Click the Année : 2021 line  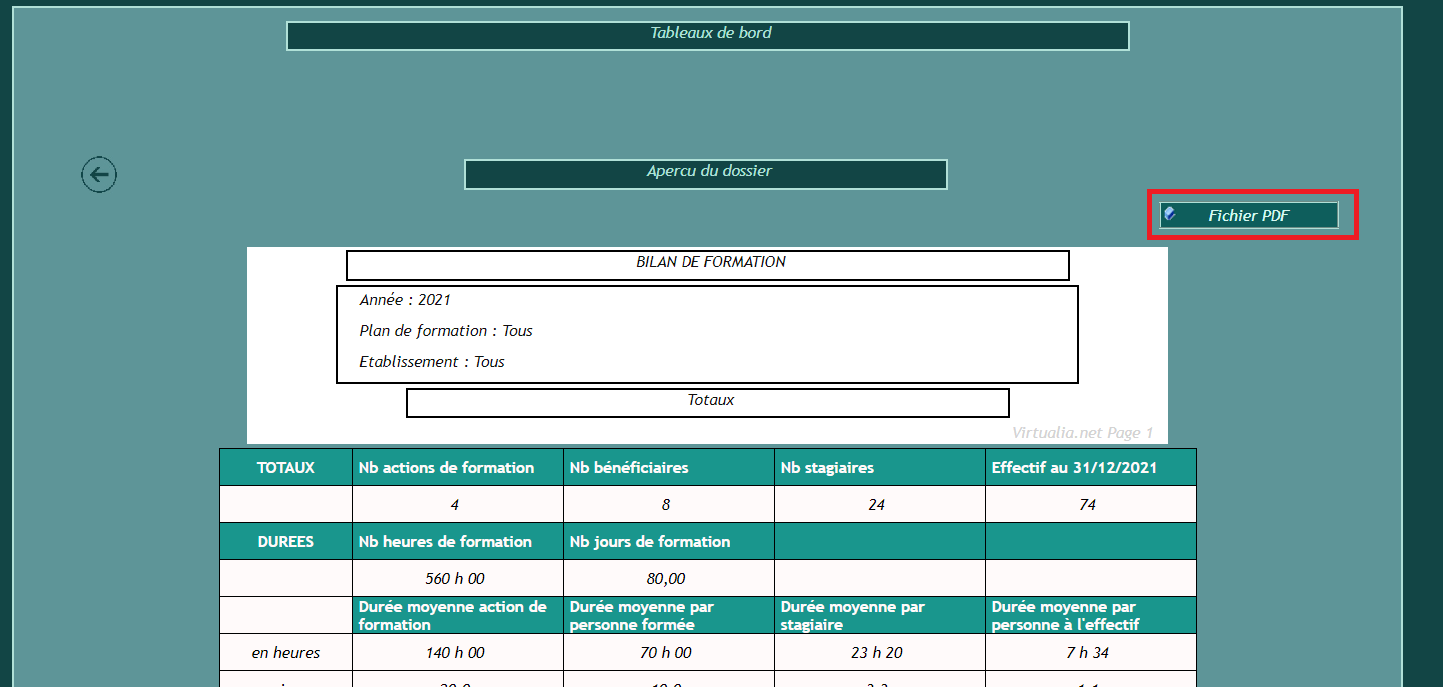tap(406, 300)
